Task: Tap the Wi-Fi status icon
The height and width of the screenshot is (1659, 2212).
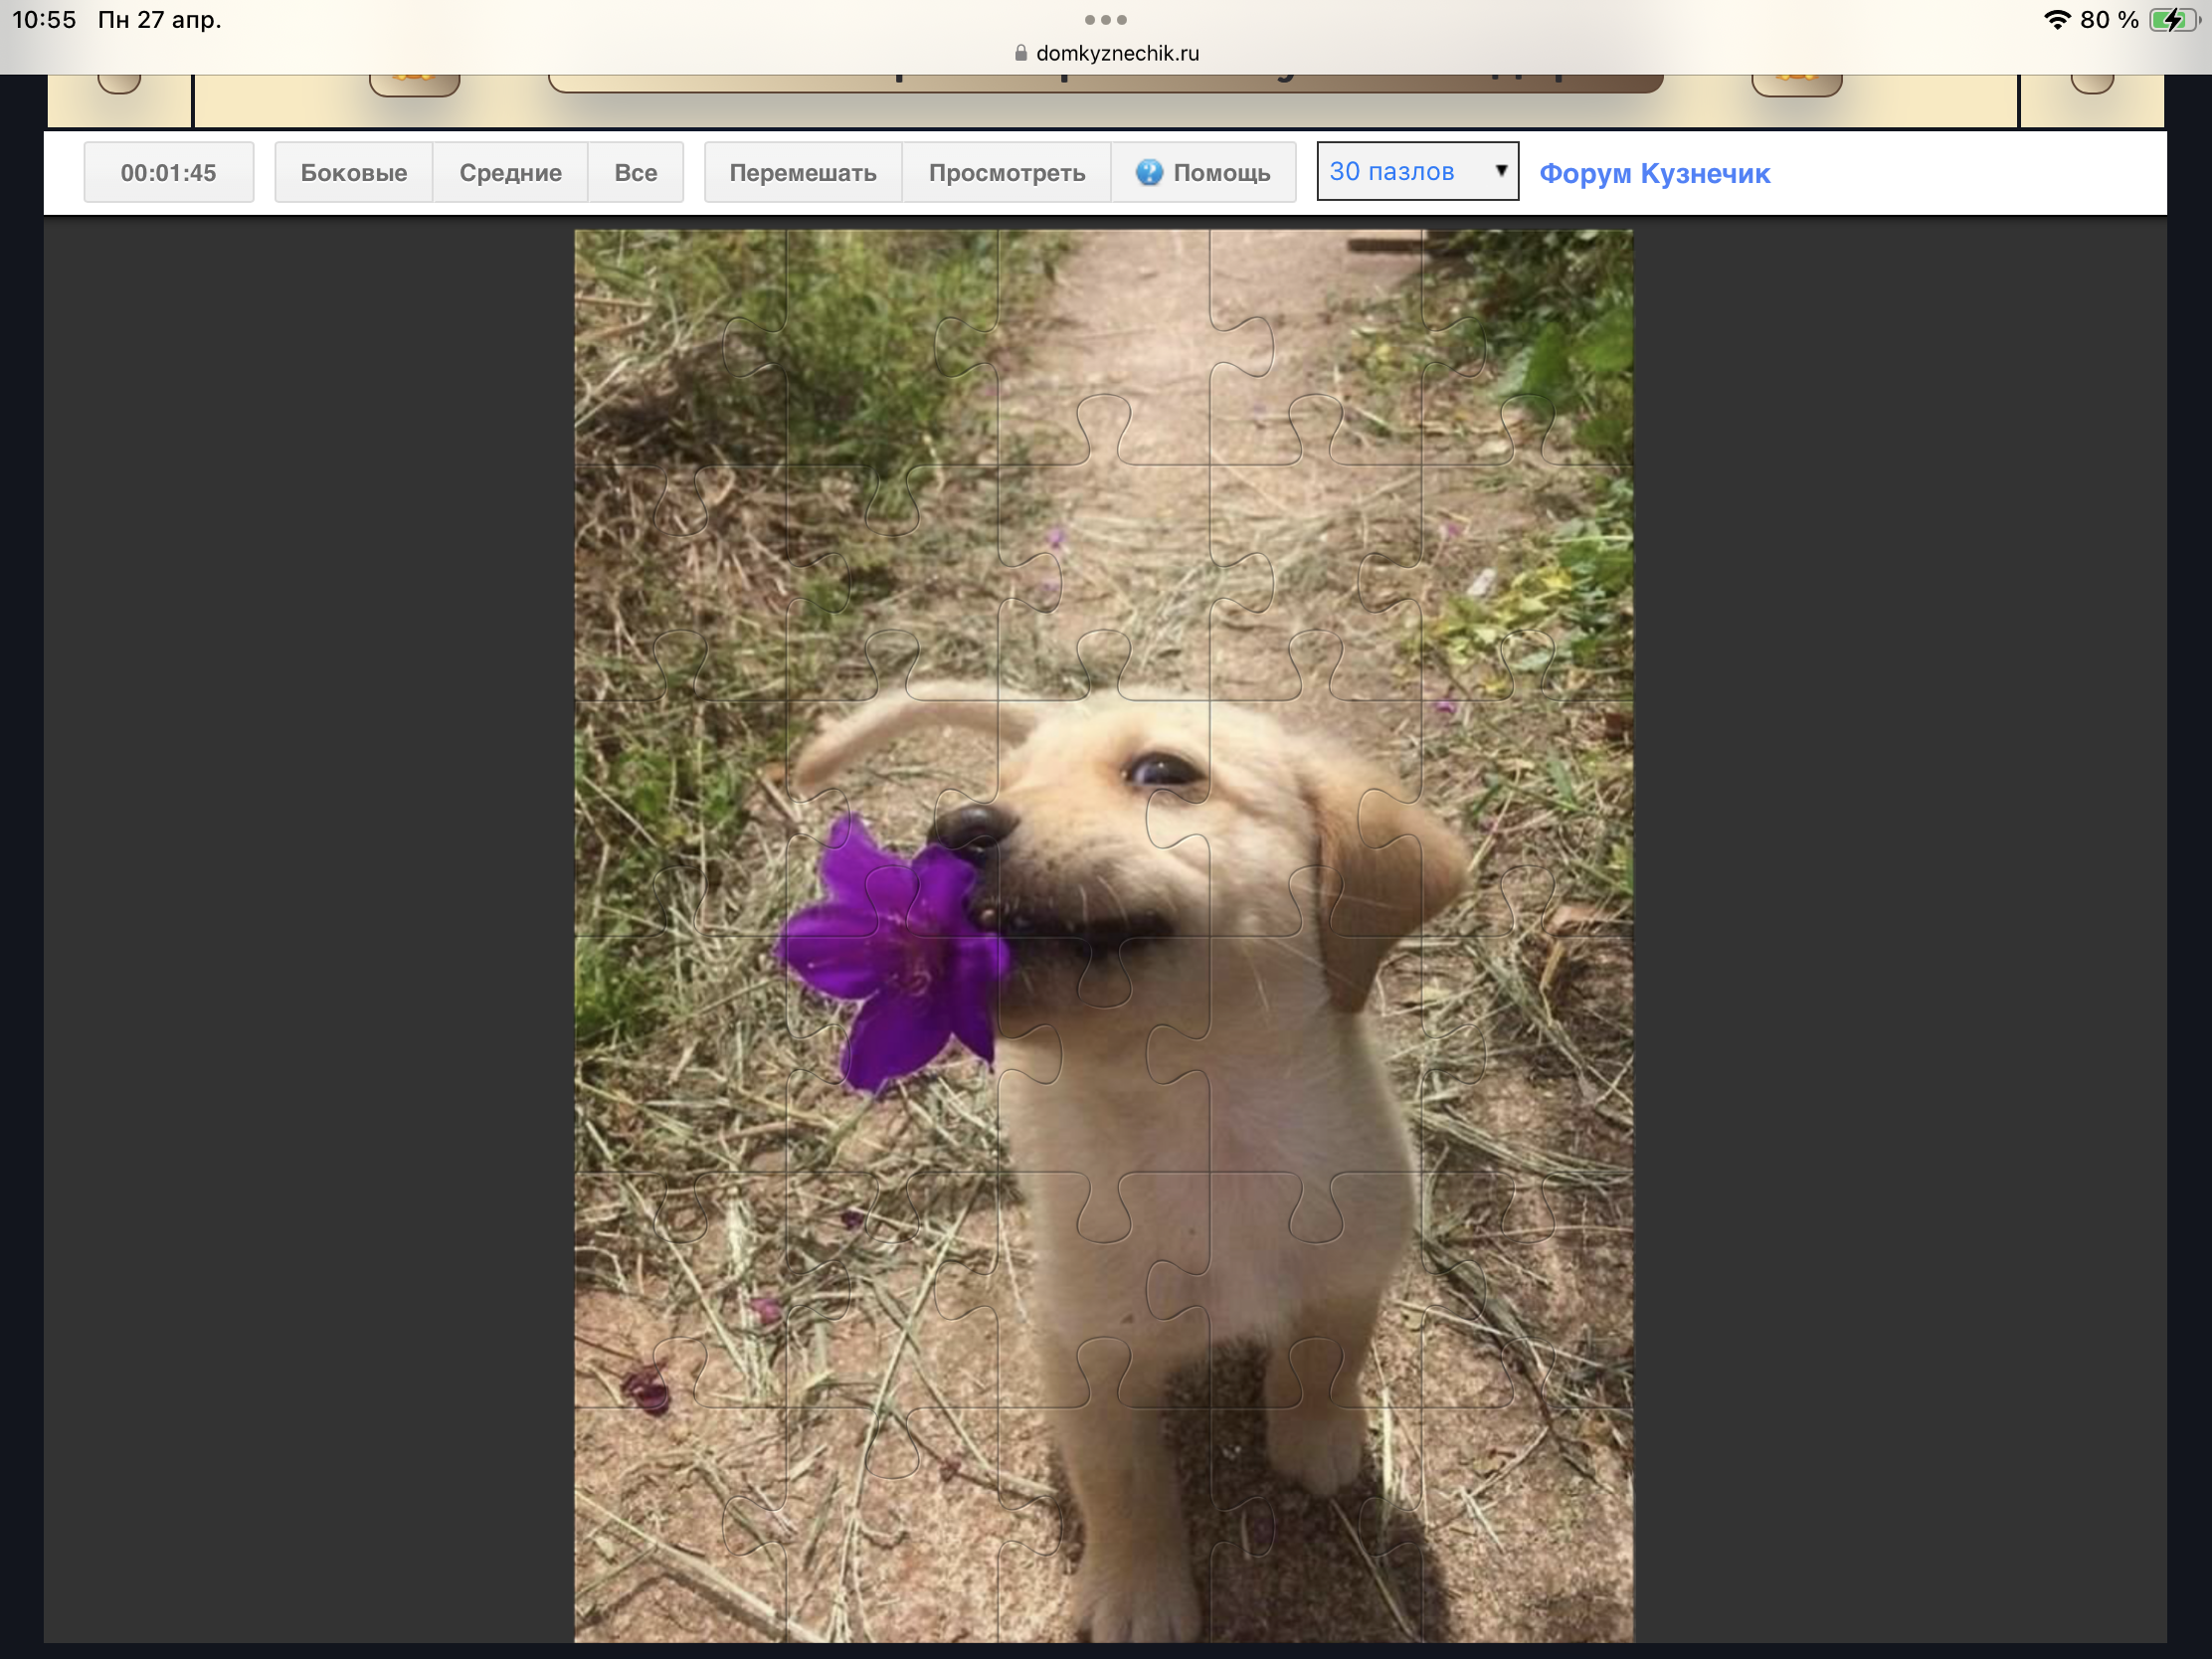Action: (x=2056, y=20)
